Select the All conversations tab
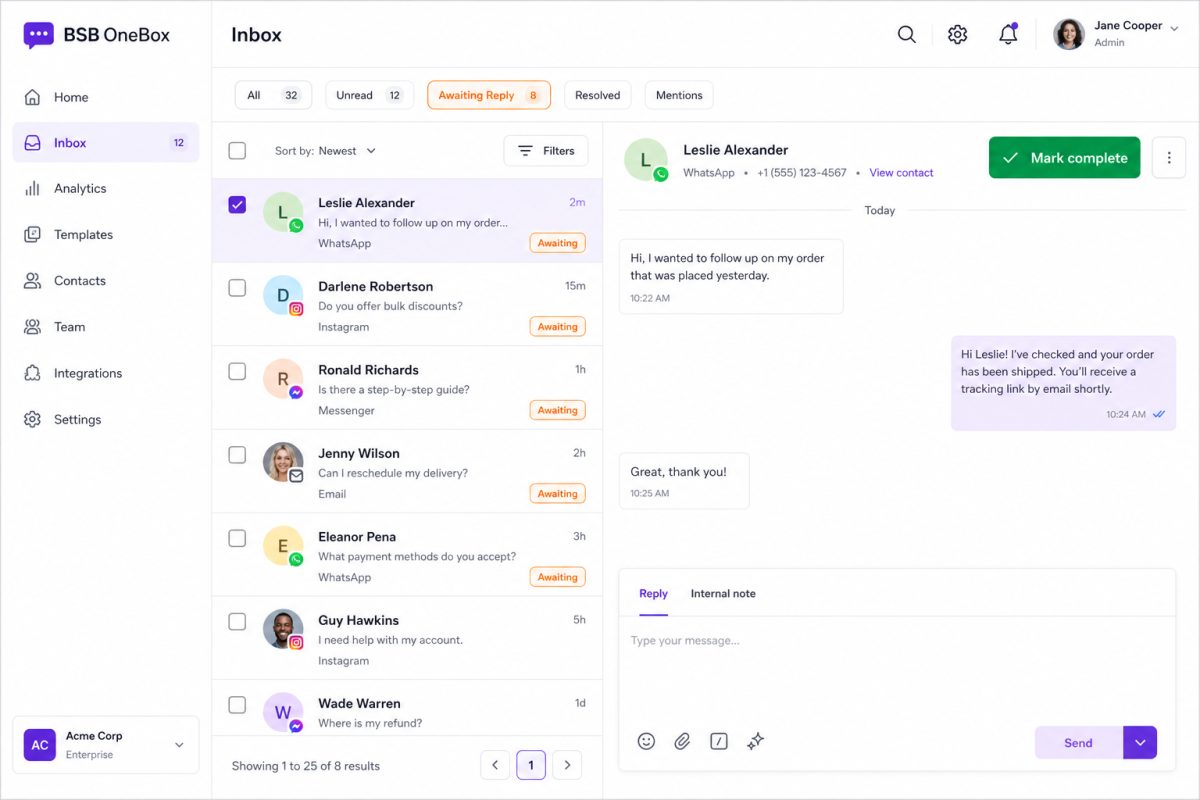 273,95
